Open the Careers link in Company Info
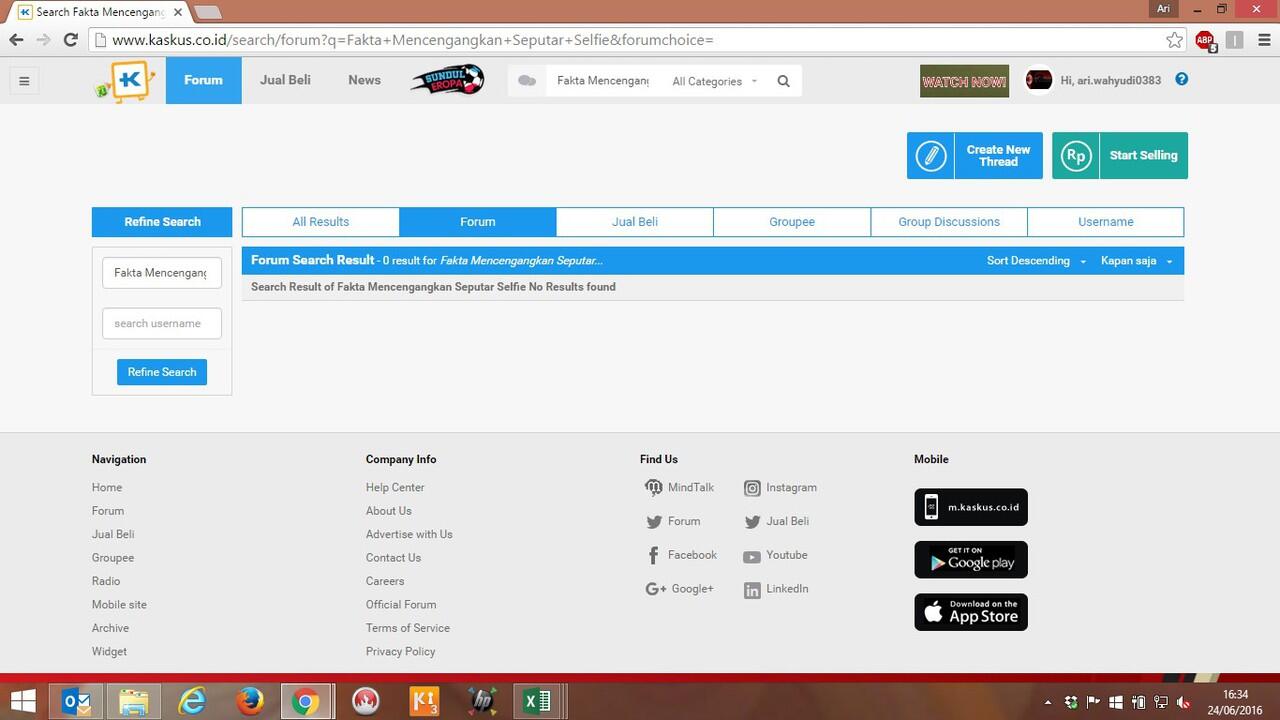Screen dimensions: 1280x720 (385, 581)
